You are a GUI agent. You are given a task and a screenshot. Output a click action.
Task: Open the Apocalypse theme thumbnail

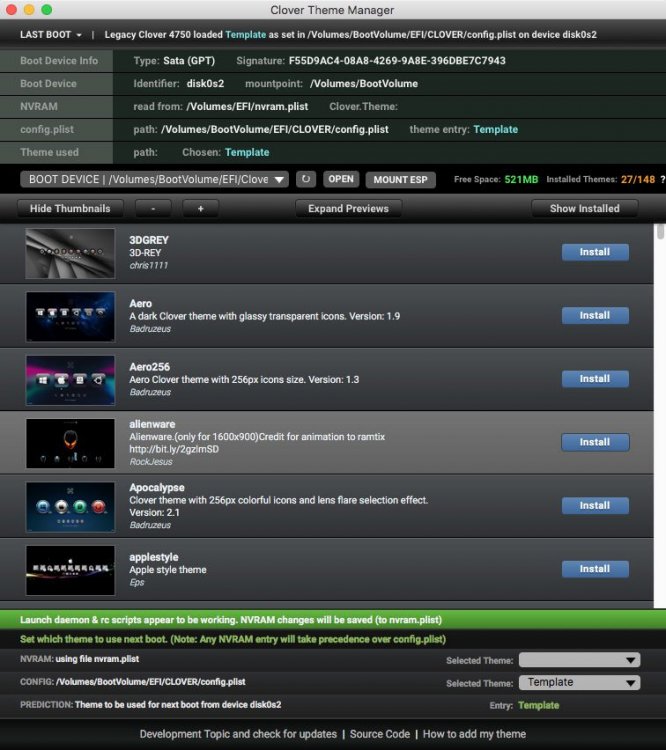(x=70, y=507)
